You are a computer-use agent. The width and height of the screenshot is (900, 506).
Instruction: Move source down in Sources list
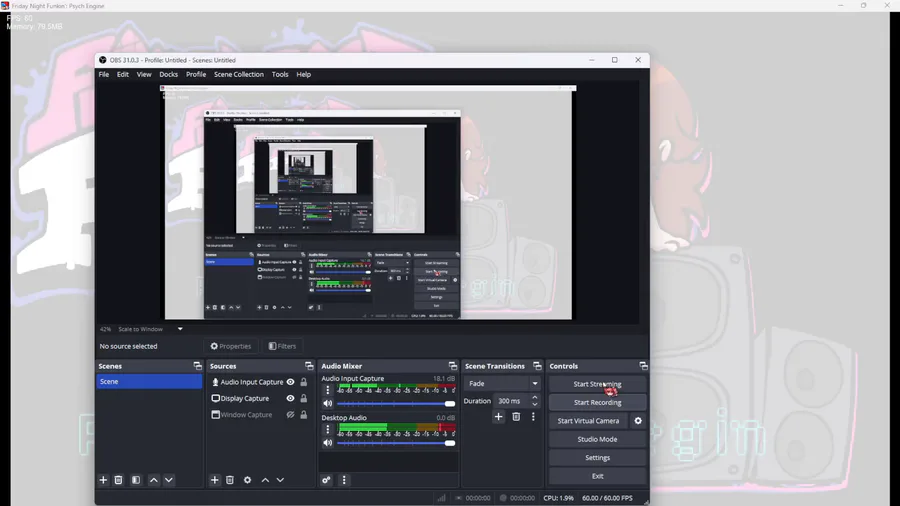coord(280,480)
